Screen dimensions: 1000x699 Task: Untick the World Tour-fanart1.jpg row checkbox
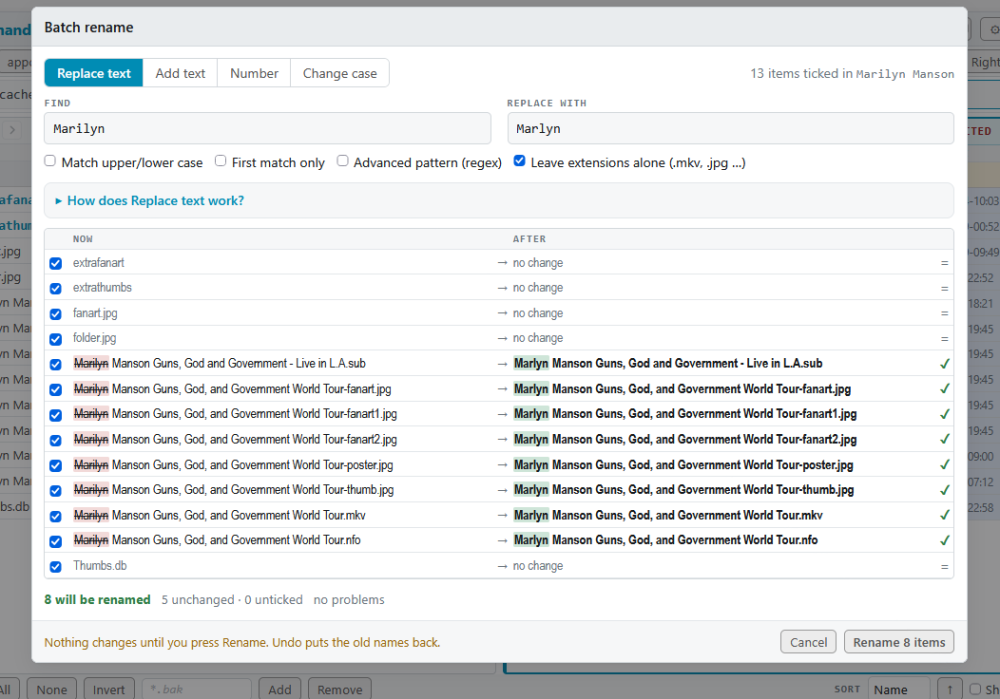coord(55,415)
